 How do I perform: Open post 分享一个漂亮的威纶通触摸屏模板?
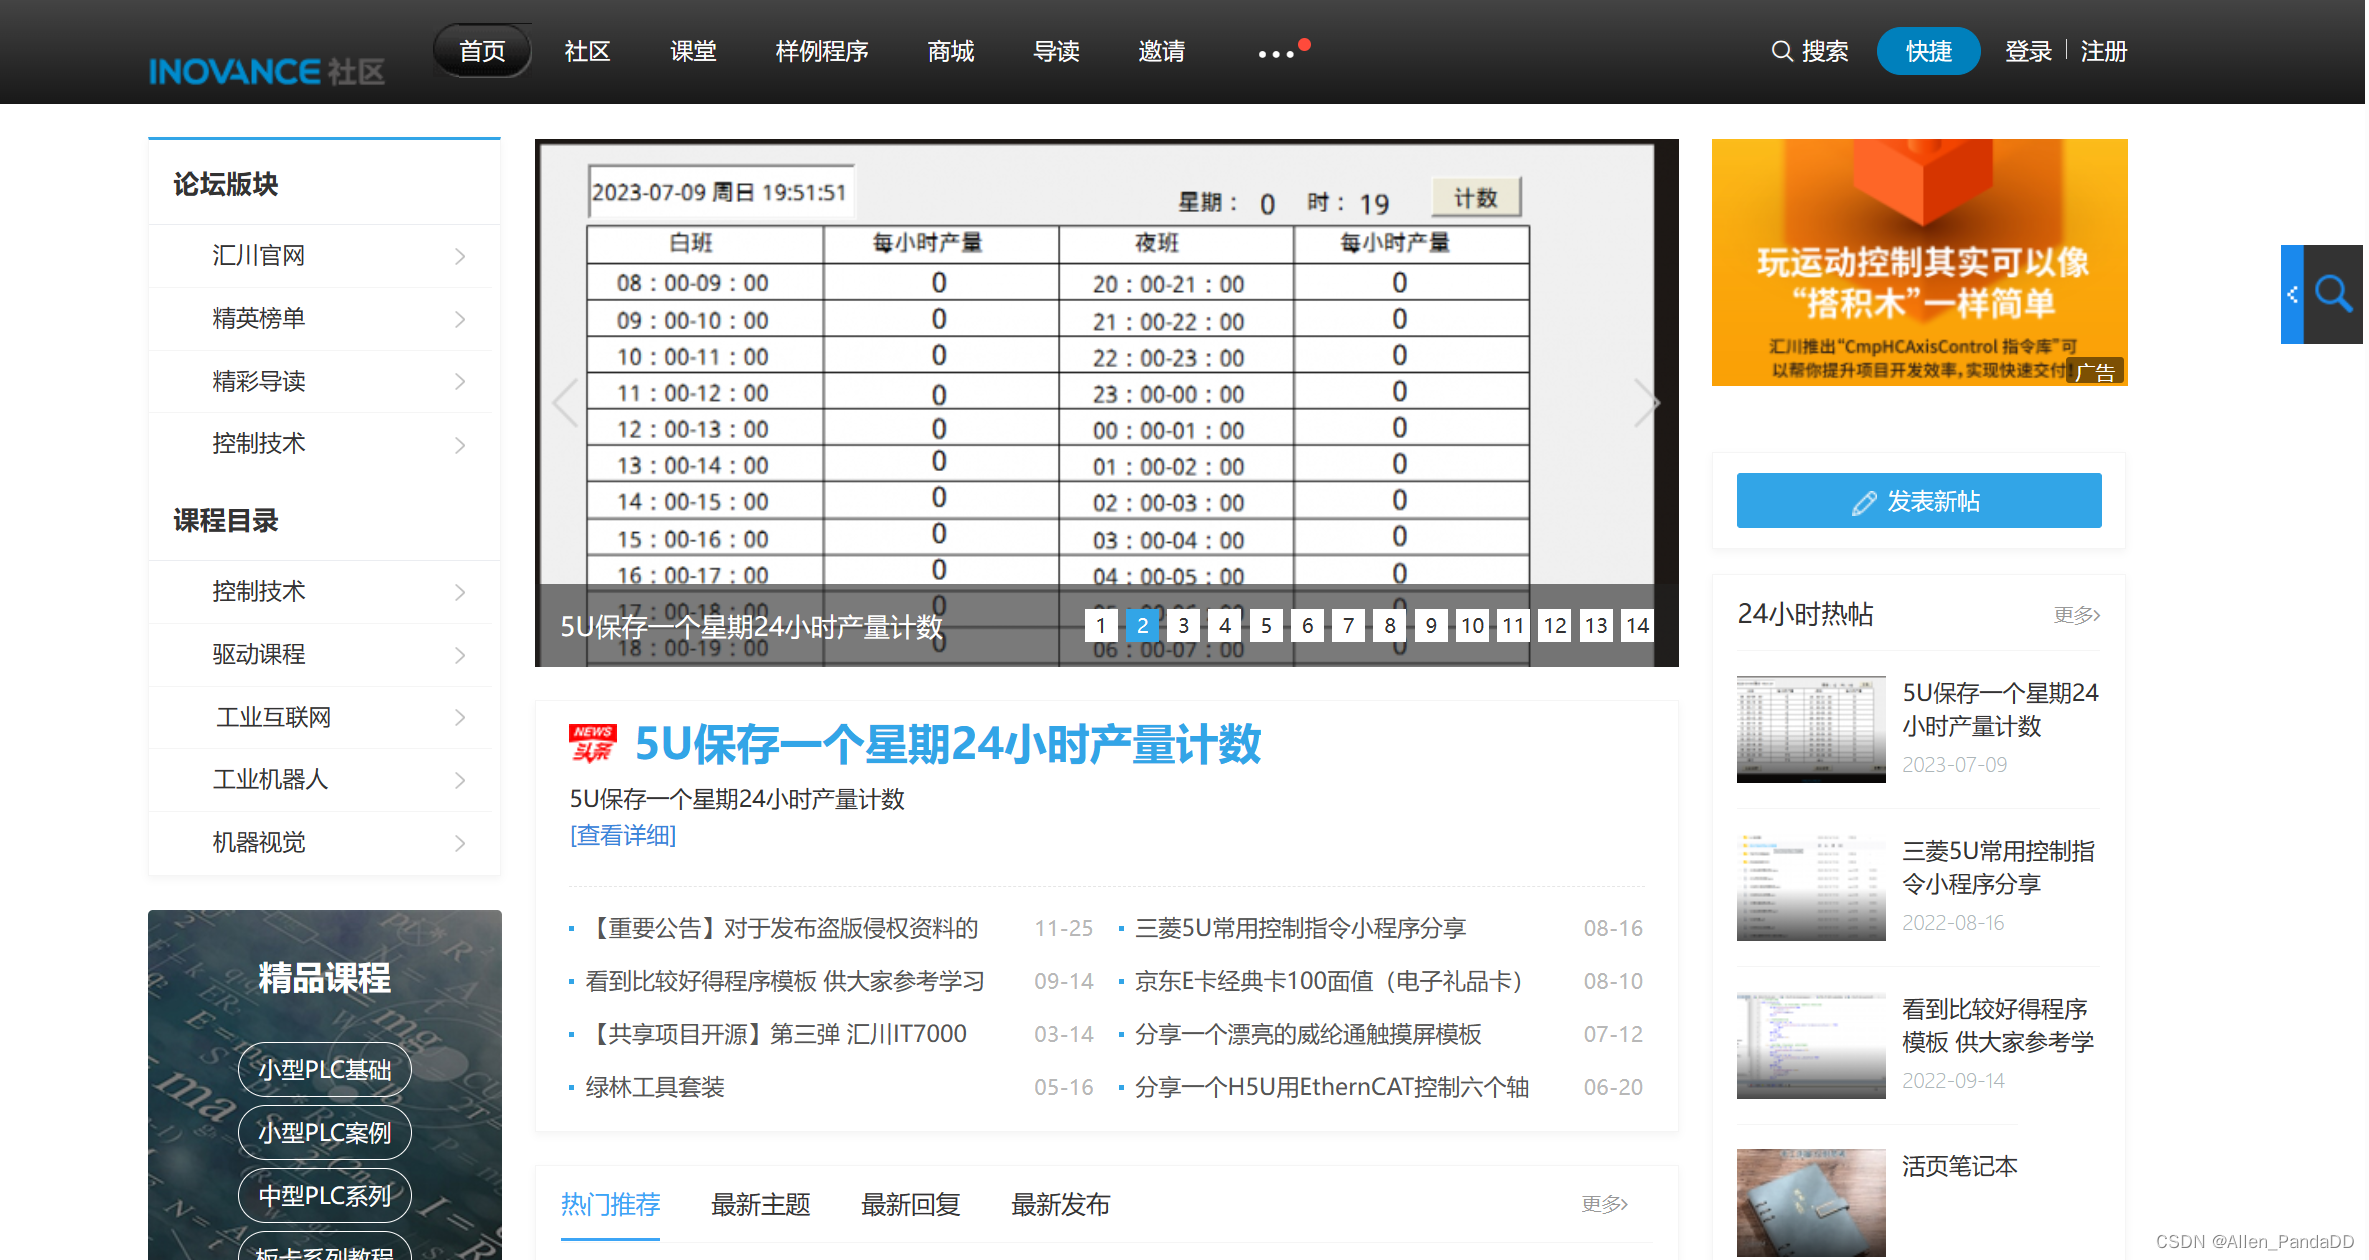[1308, 1034]
